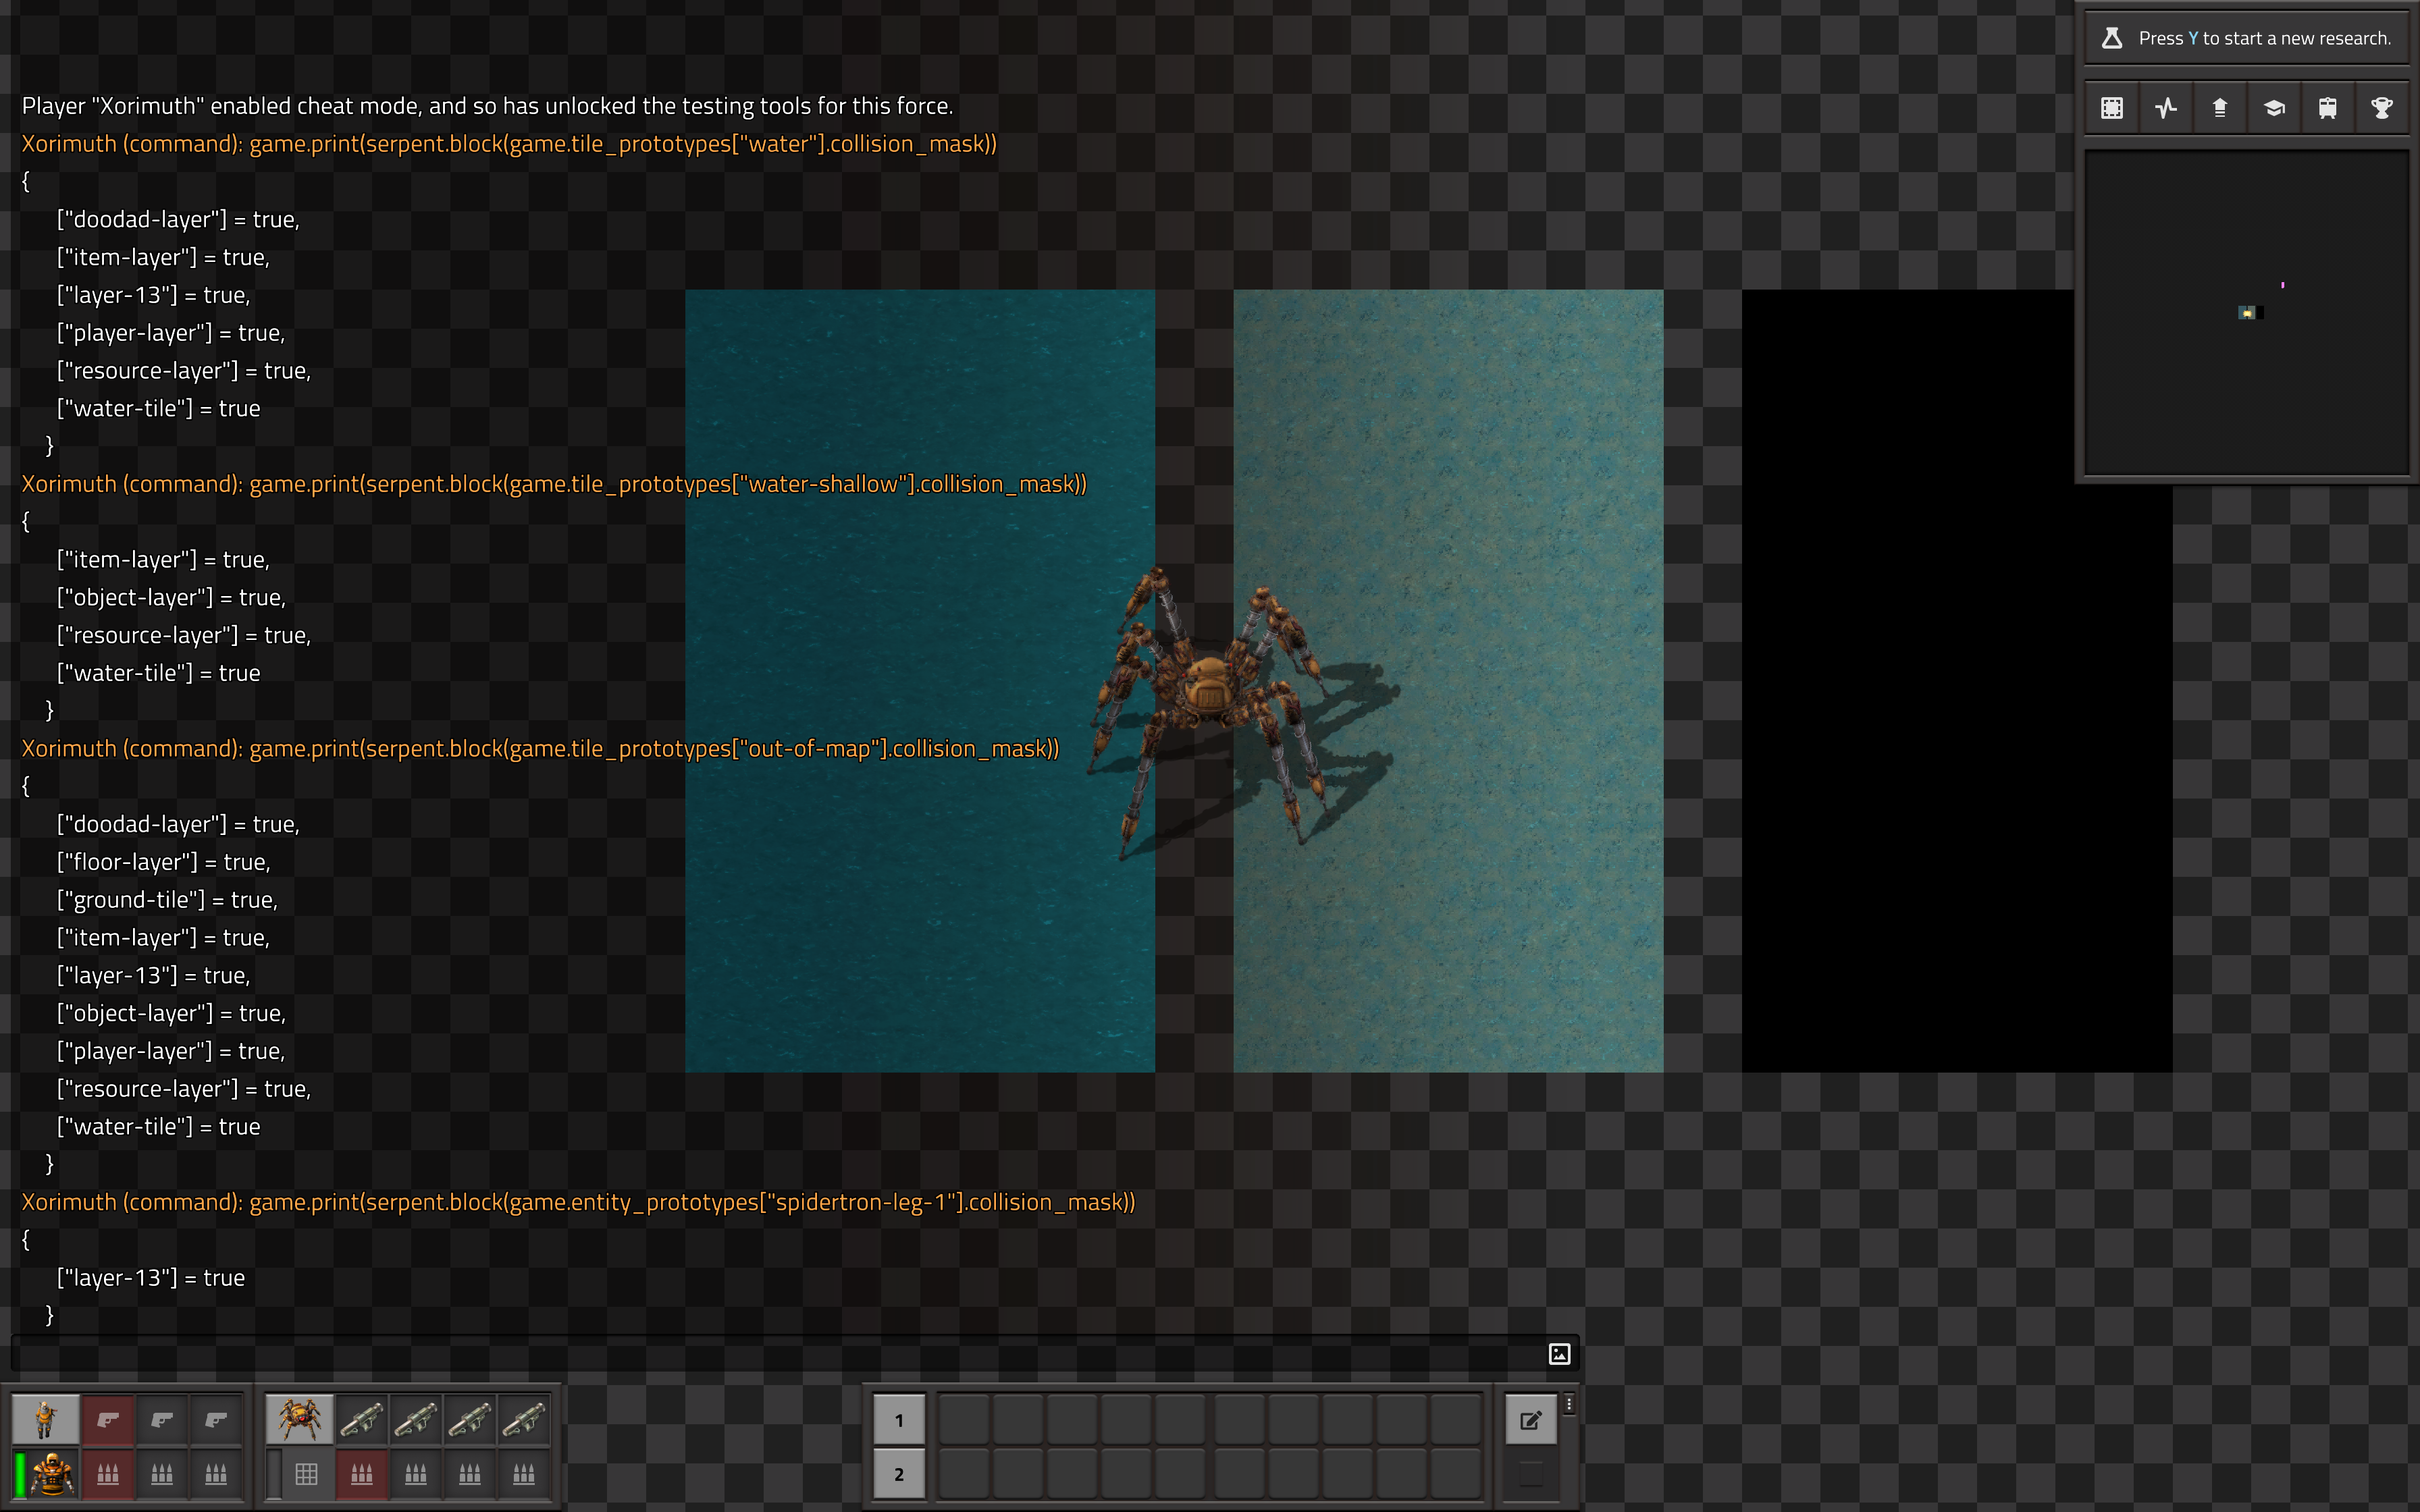The width and height of the screenshot is (2420, 1512).
Task: Click the minimap panel
Action: tap(2246, 312)
